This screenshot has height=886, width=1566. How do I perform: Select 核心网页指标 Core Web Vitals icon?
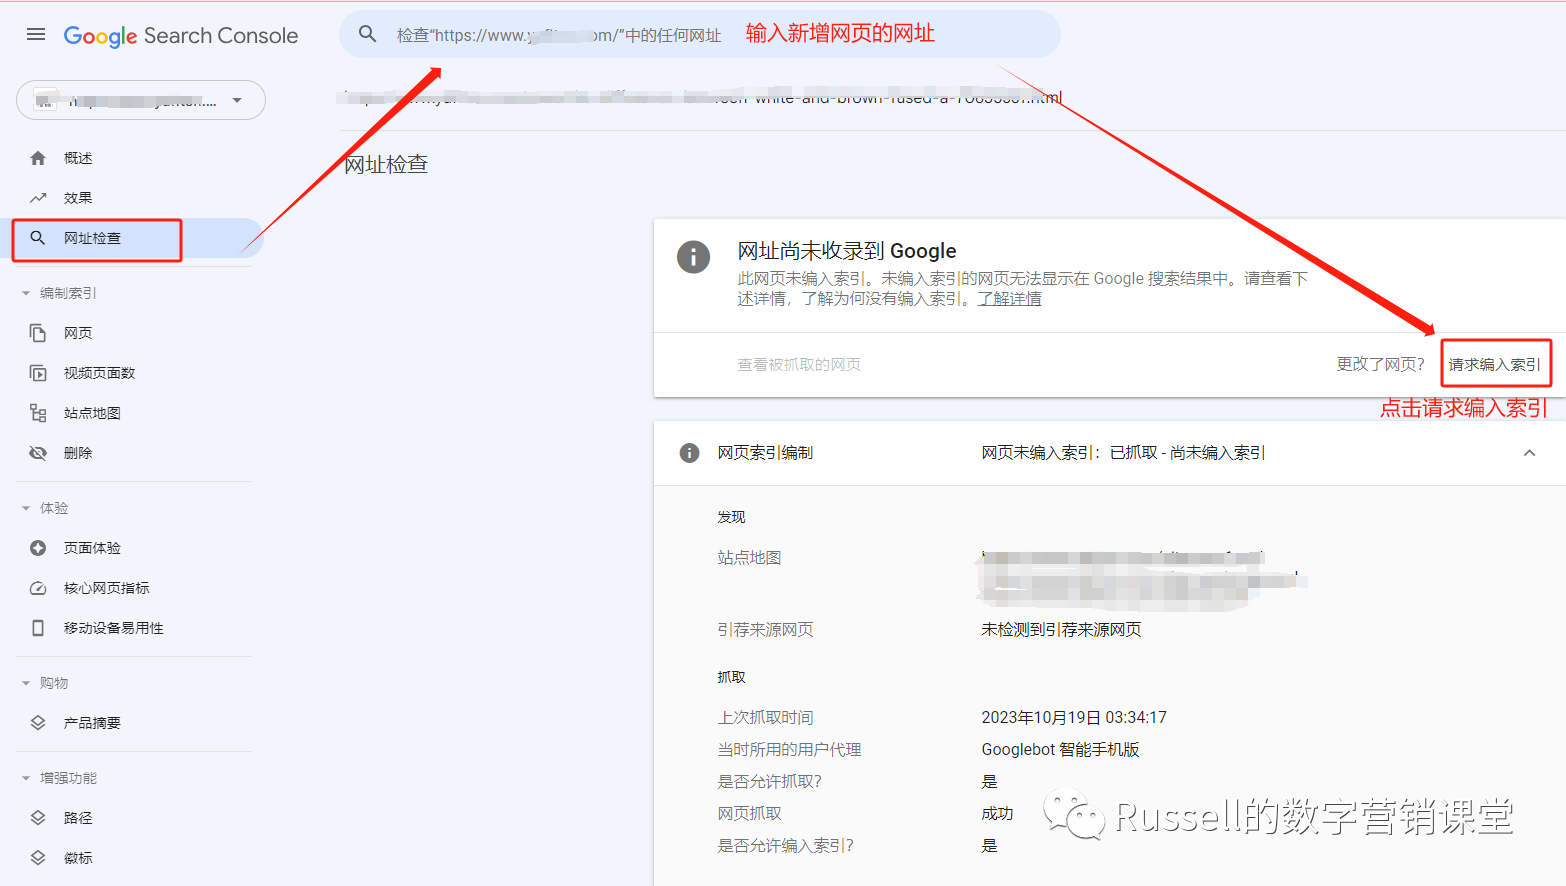pyautogui.click(x=38, y=587)
